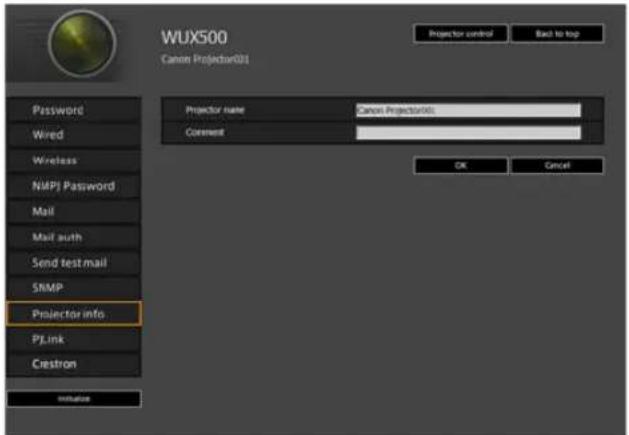Open the PJLink settings
The width and height of the screenshot is (629, 435).
click(74, 339)
